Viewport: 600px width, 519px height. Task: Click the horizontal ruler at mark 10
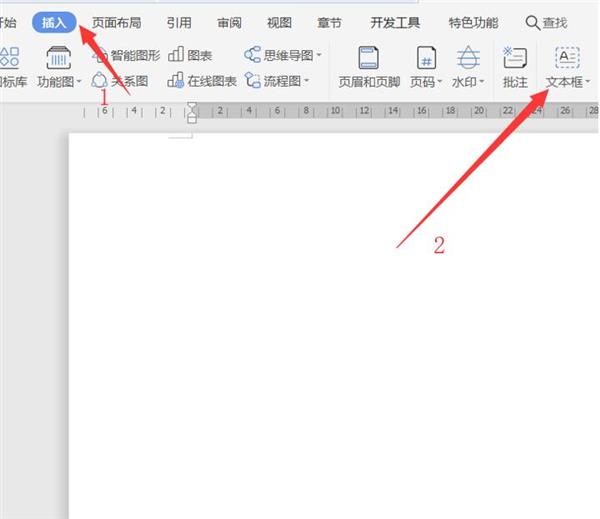pyautogui.click(x=336, y=111)
